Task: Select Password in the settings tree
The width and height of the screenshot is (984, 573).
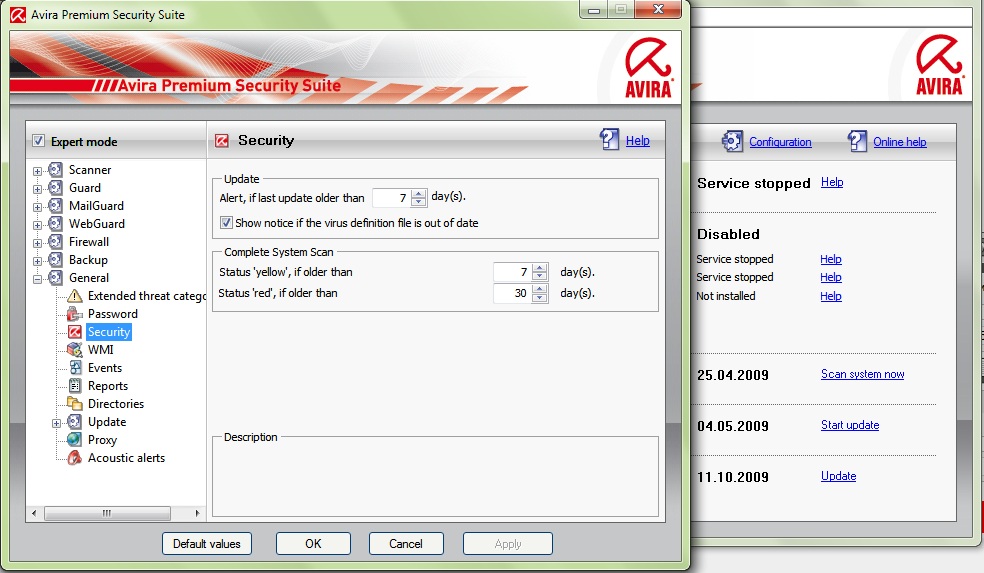Action: pyautogui.click(x=112, y=314)
